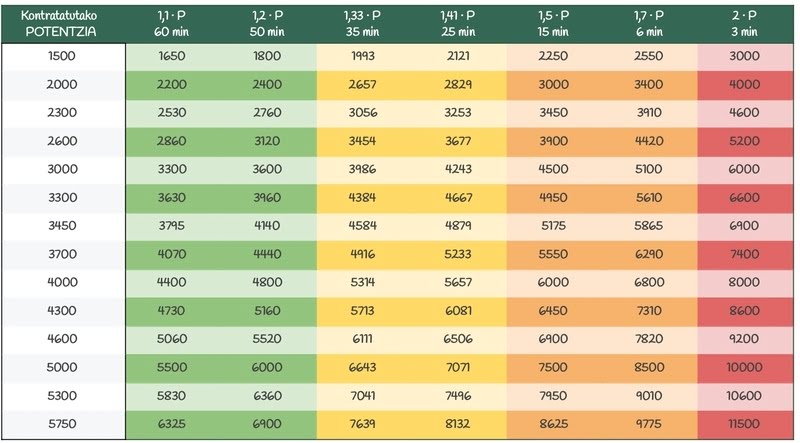The height and width of the screenshot is (443, 800).
Task: Click the cell showing 2121
Action: pyautogui.click(x=458, y=57)
